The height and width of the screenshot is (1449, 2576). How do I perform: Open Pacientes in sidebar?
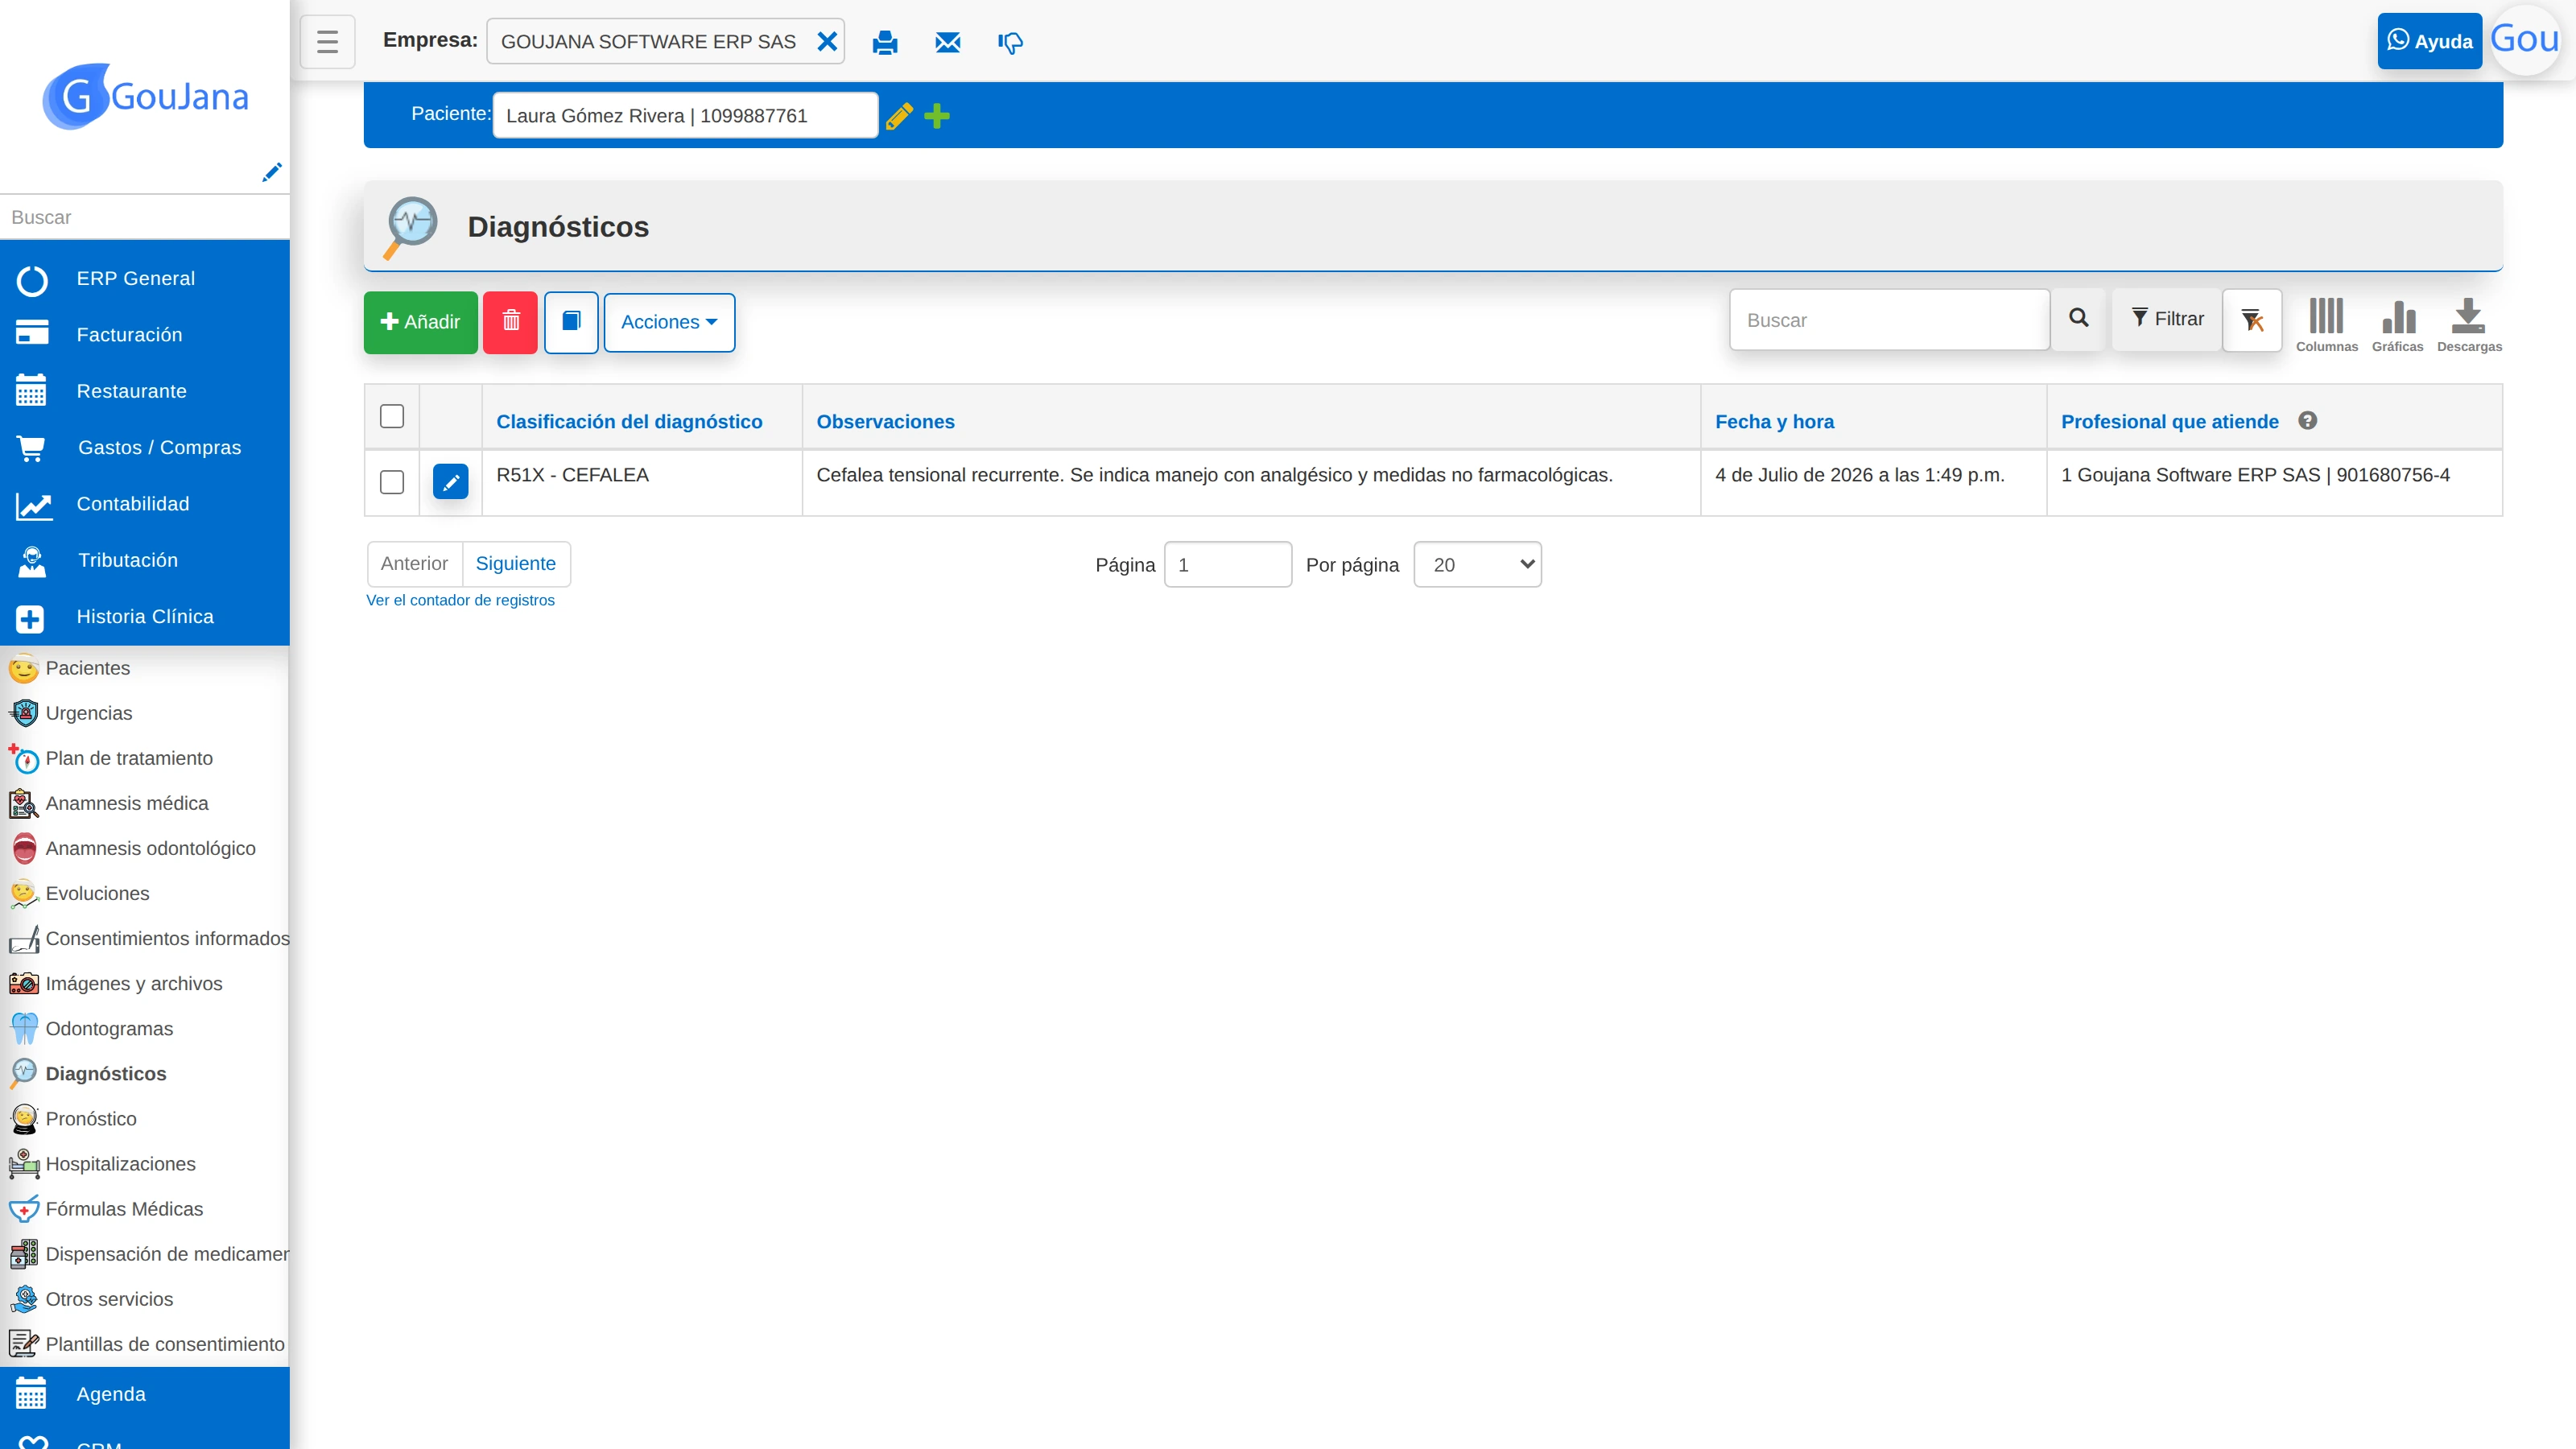87,668
